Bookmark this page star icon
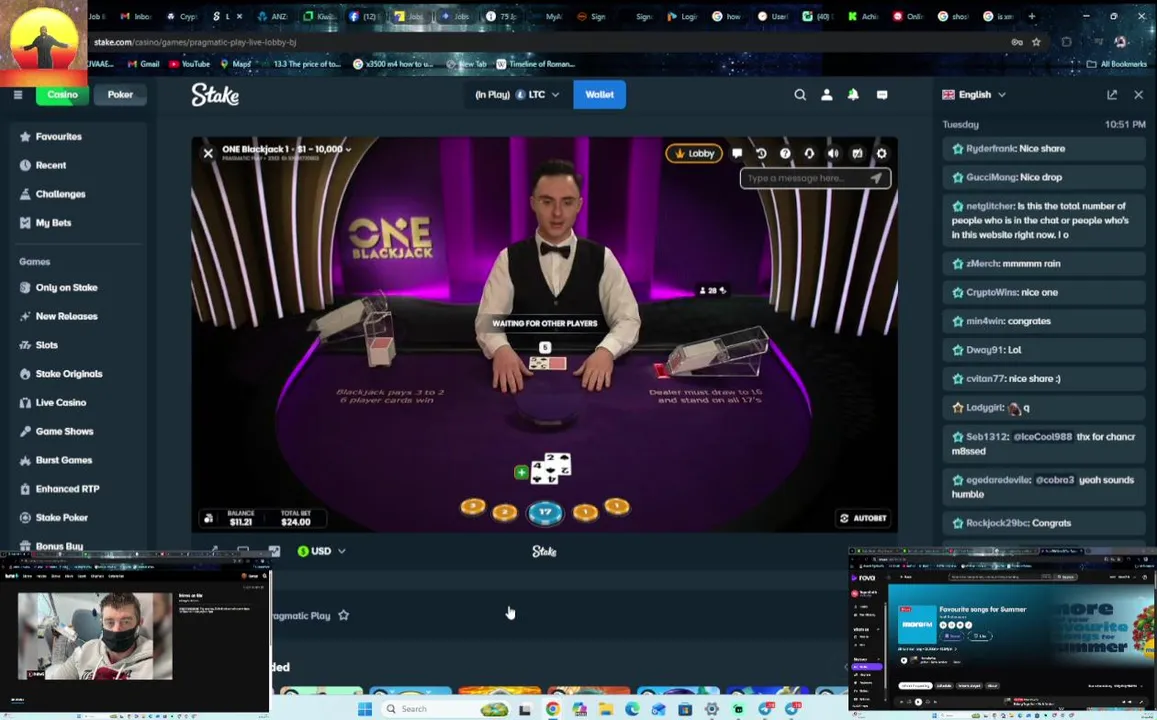1157x720 pixels. click(1036, 42)
